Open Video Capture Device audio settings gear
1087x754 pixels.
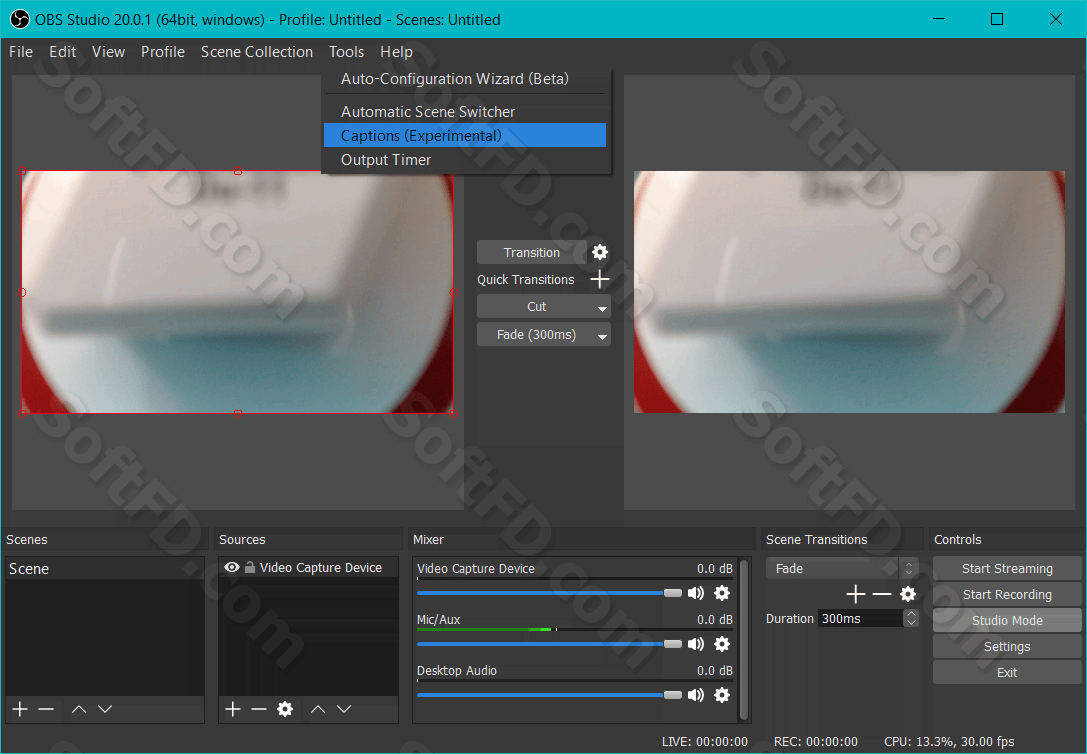click(722, 593)
